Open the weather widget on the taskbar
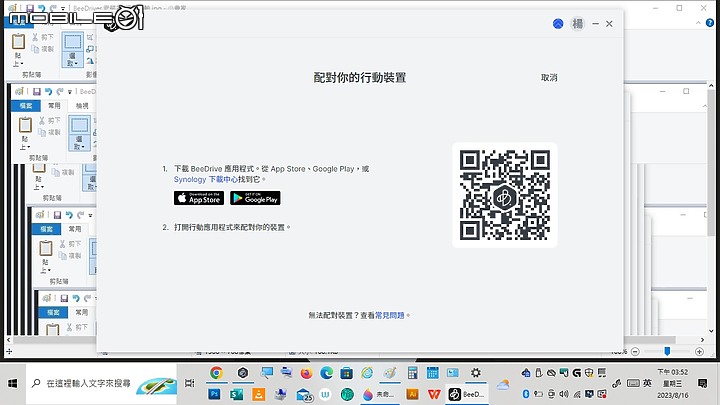The height and width of the screenshot is (405, 720). pyautogui.click(x=503, y=385)
